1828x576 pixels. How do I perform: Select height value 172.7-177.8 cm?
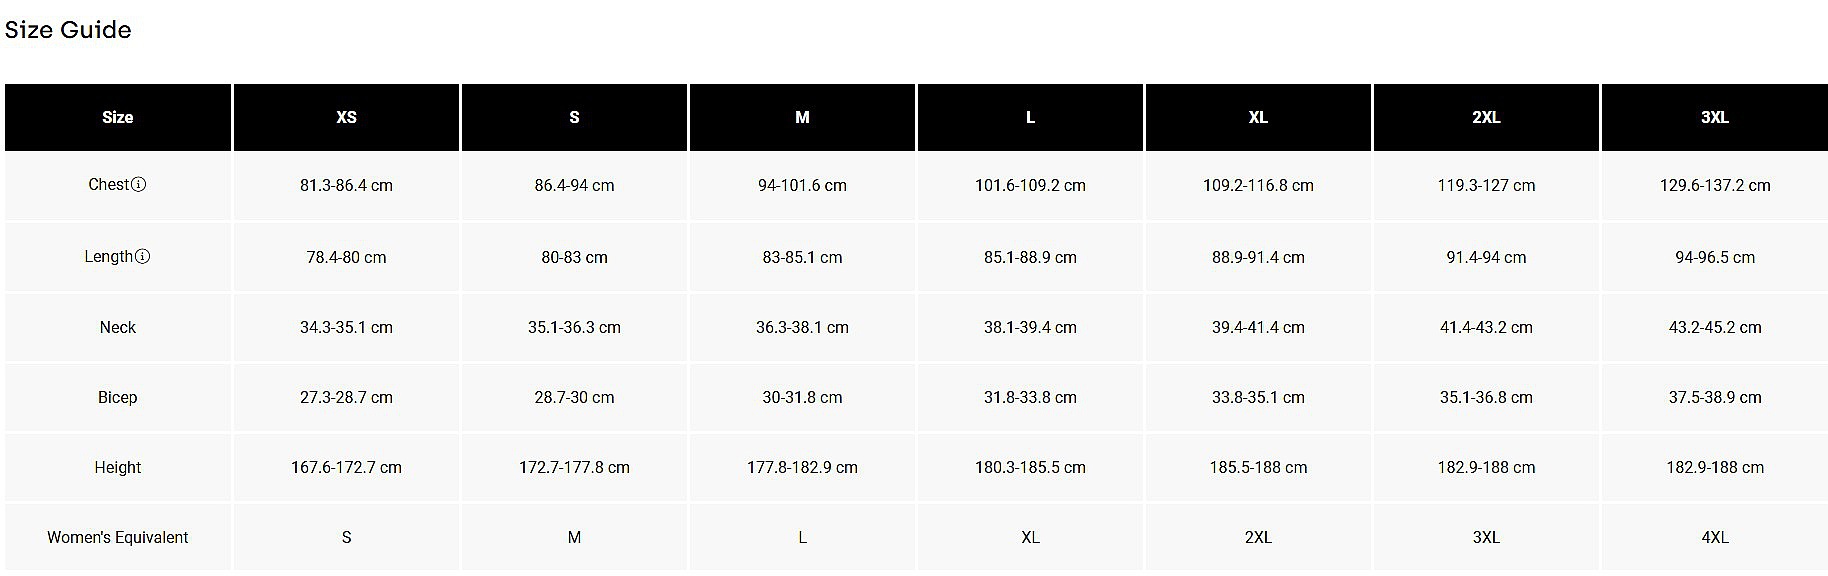[x=574, y=468]
